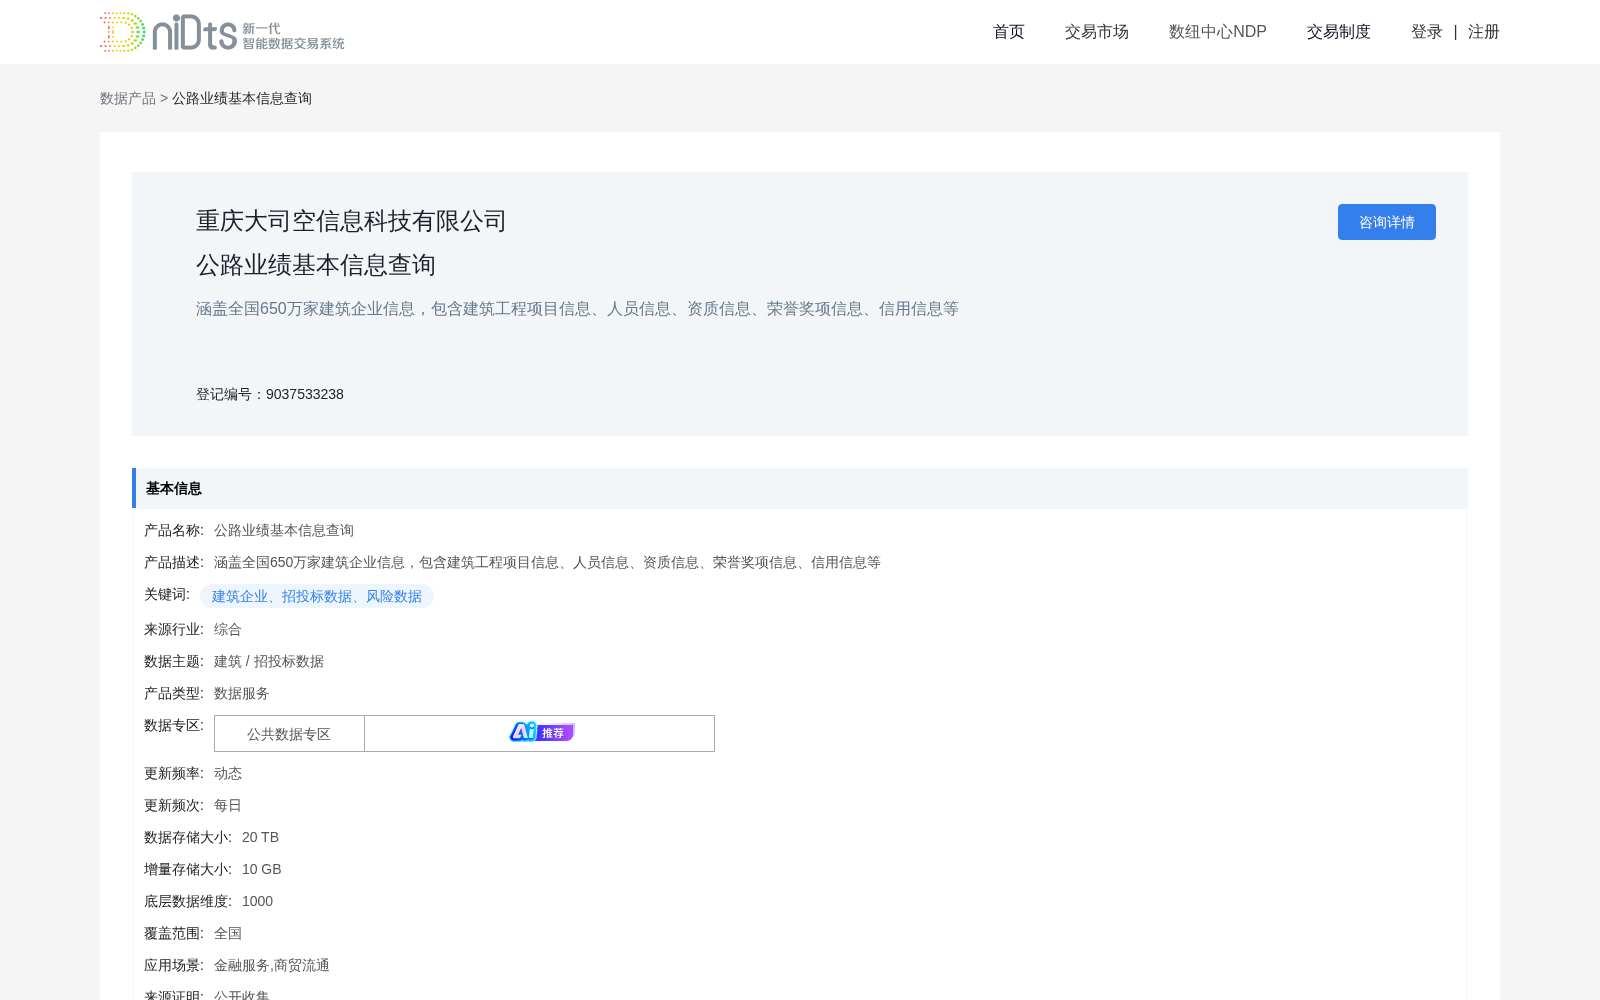Select 交易制度 in the top menu
Image resolution: width=1600 pixels, height=1000 pixels.
1338,32
